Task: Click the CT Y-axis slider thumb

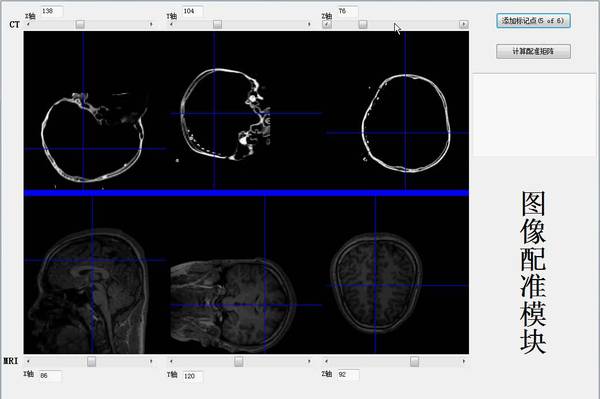Action: tap(217, 24)
